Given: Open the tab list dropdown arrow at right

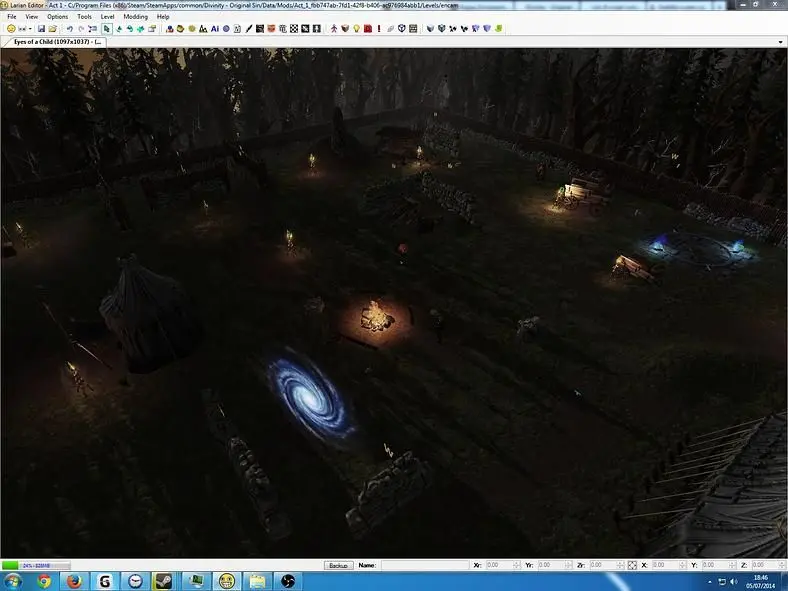Looking at the screenshot, I should click(780, 42).
